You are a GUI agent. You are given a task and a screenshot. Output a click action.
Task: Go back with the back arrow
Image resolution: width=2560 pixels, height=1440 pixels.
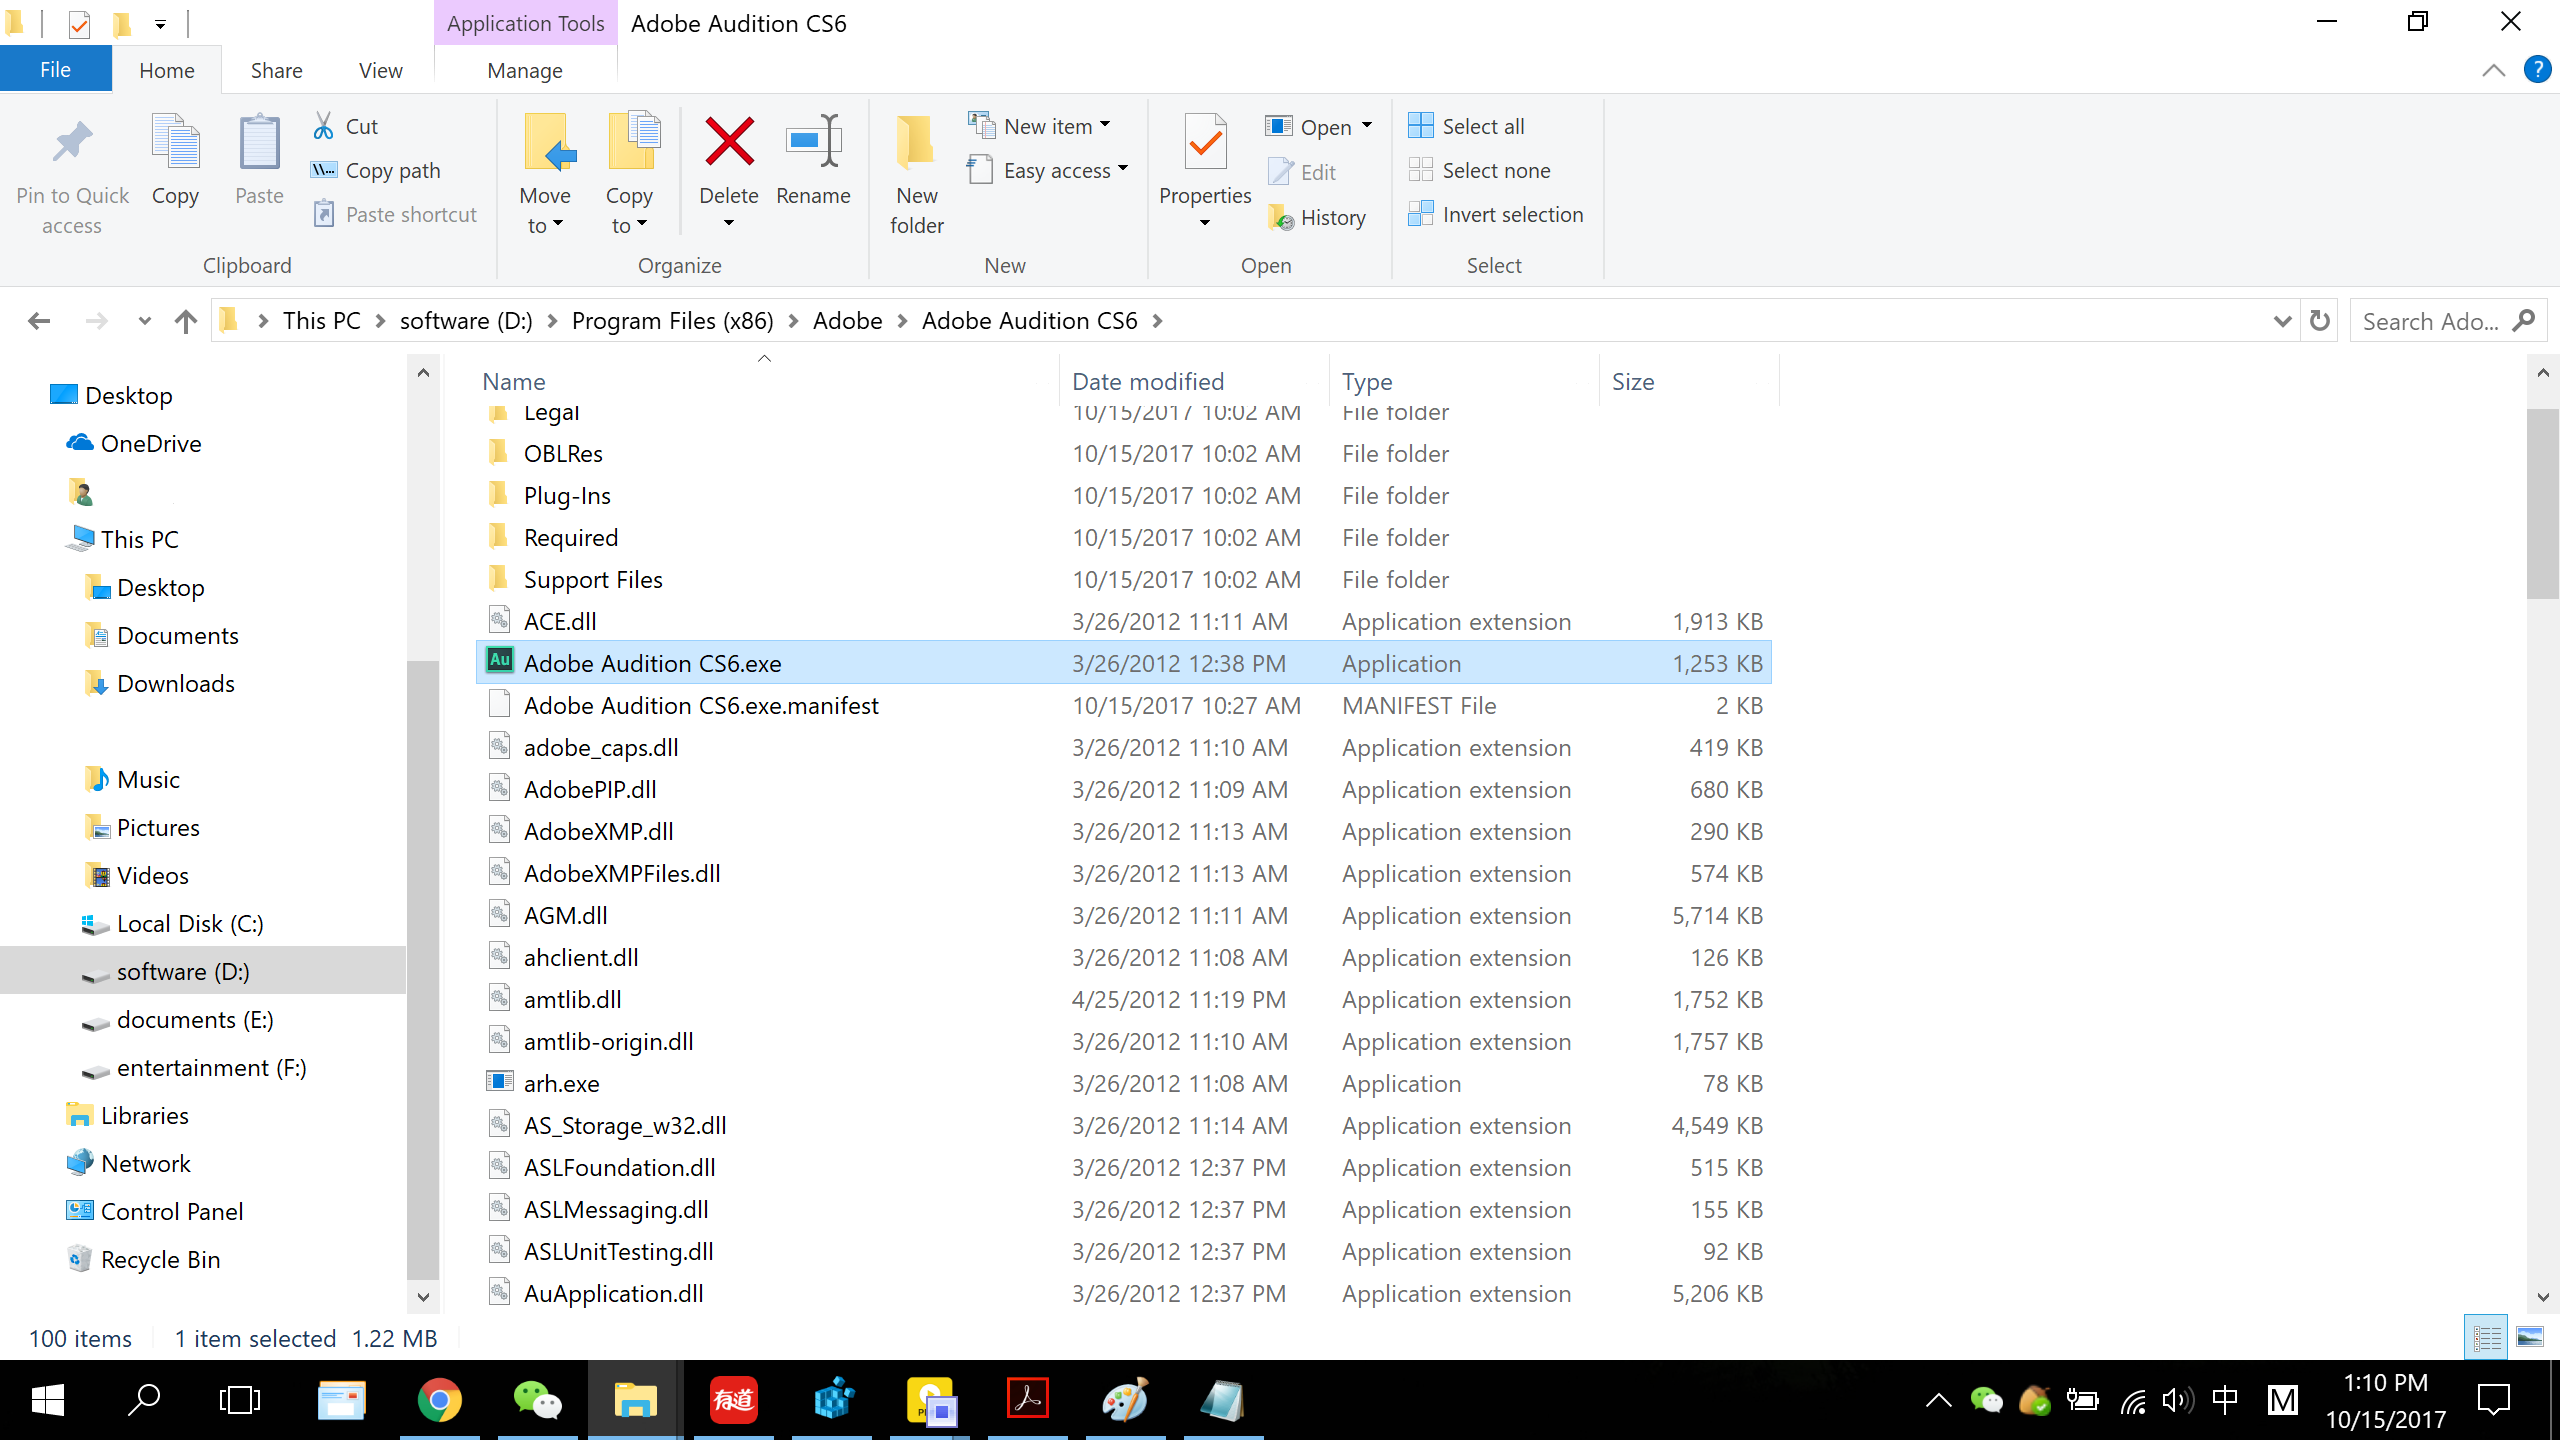click(x=39, y=321)
